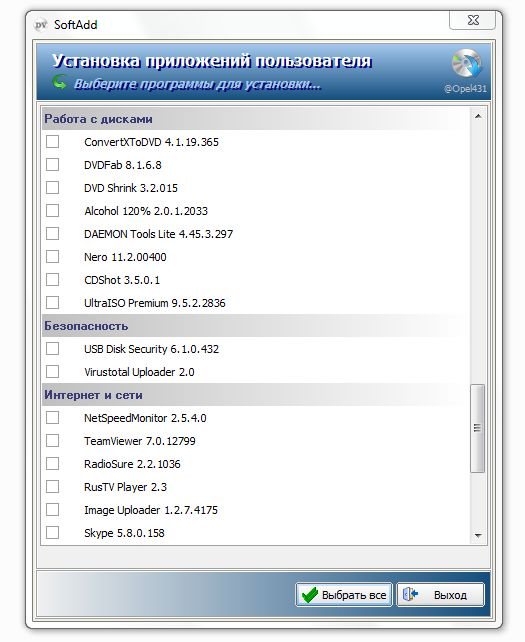525x642 pixels.
Task: Check the ConvertXToDVD 4.1.19.365 checkbox
Action: (x=52, y=142)
